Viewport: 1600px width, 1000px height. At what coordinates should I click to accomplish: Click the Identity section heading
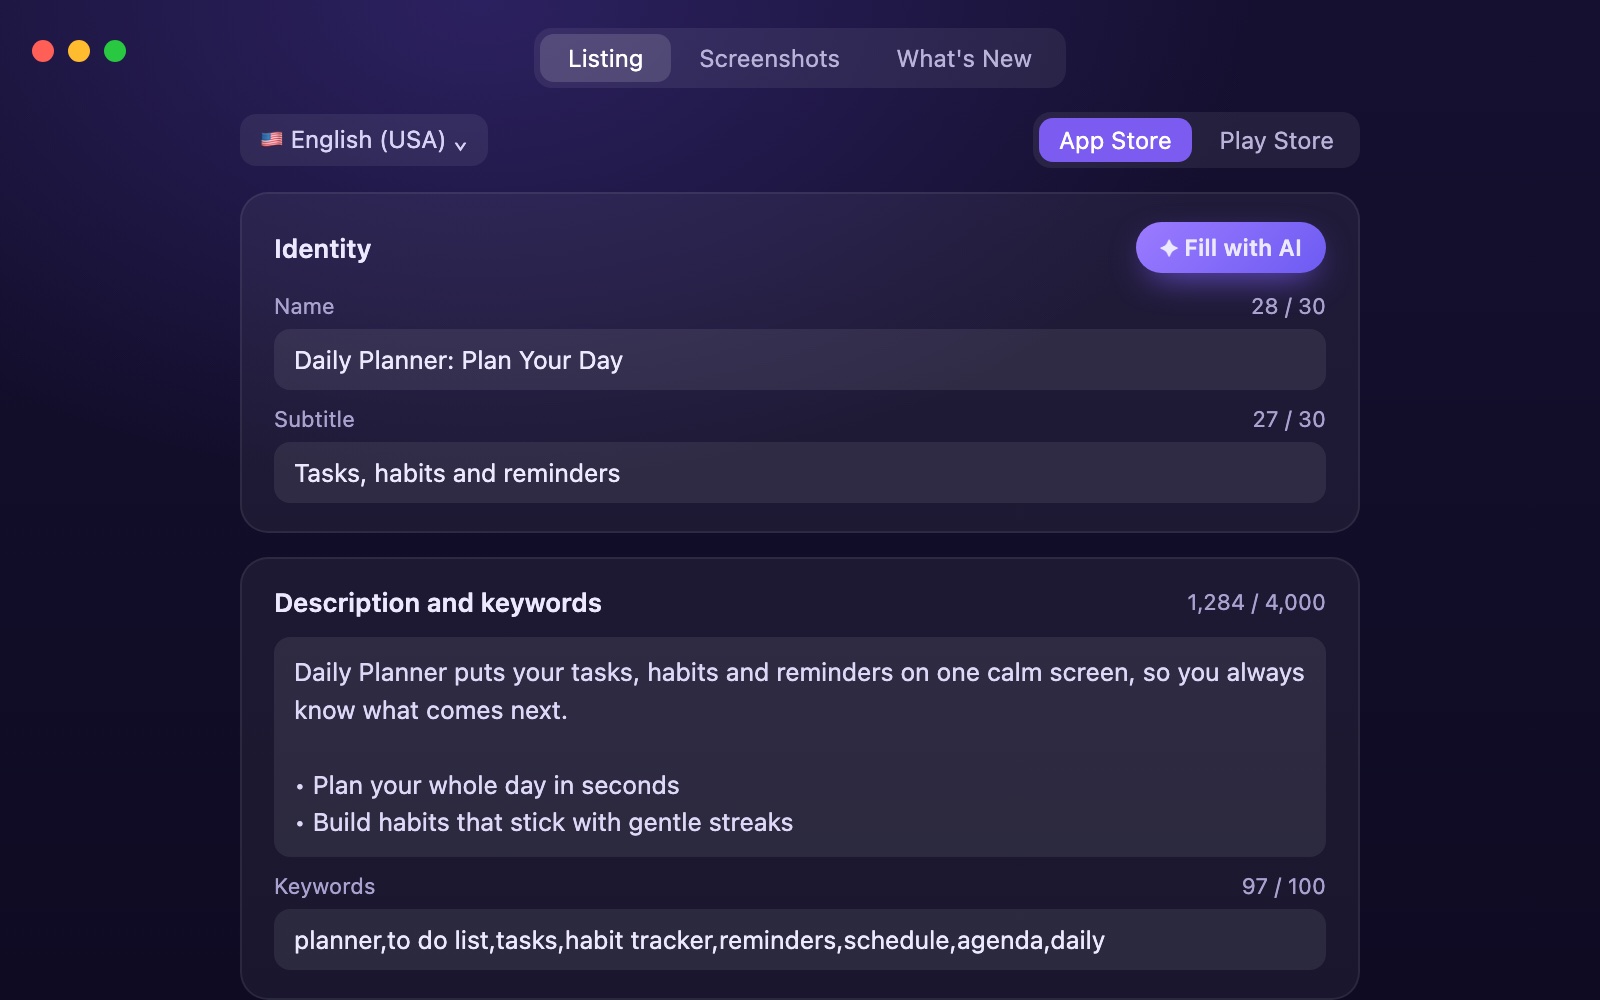(322, 249)
